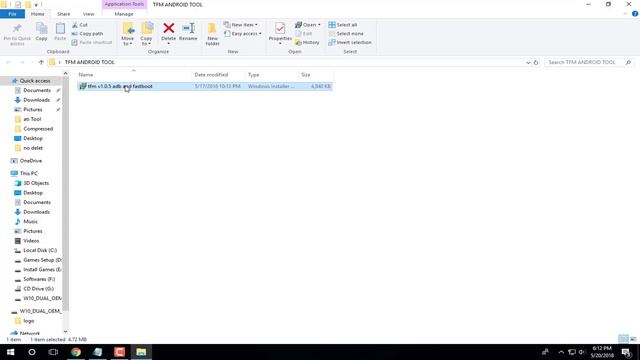Create a New folder
This screenshot has height=360, width=640.
click(212, 34)
